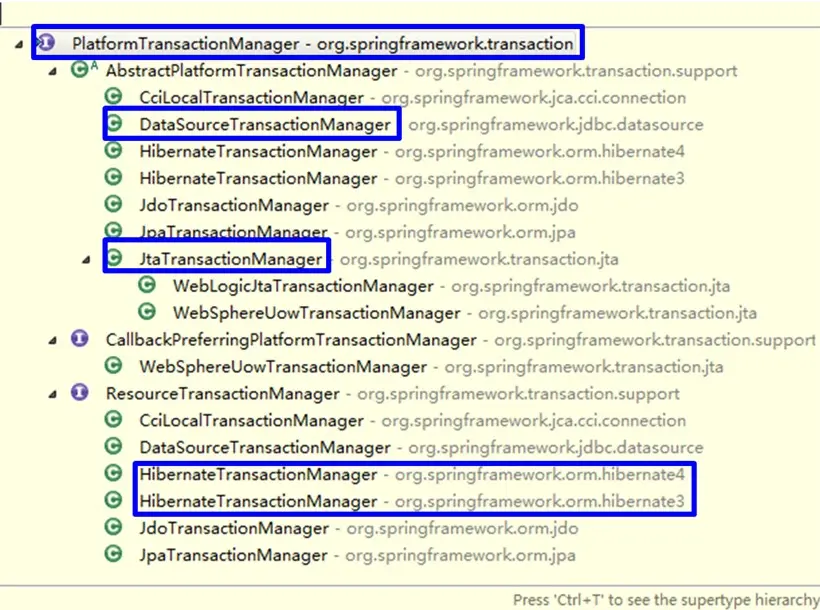Select the ResourceTransactionManager label
Screen dimensions: 820x610
(223, 393)
